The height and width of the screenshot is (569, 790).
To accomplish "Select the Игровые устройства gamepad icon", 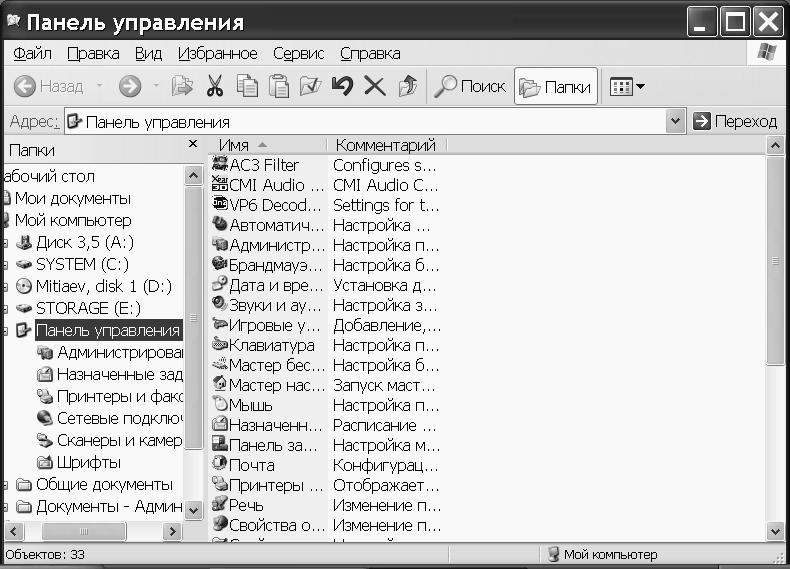I will click(220, 324).
